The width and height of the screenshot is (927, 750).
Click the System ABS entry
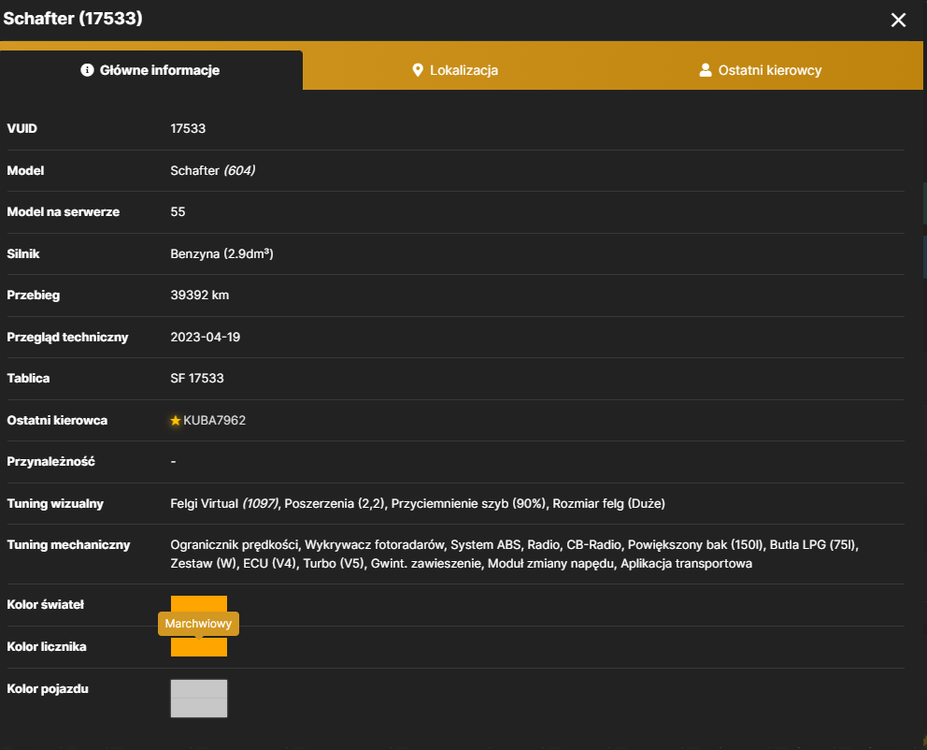tap(485, 545)
